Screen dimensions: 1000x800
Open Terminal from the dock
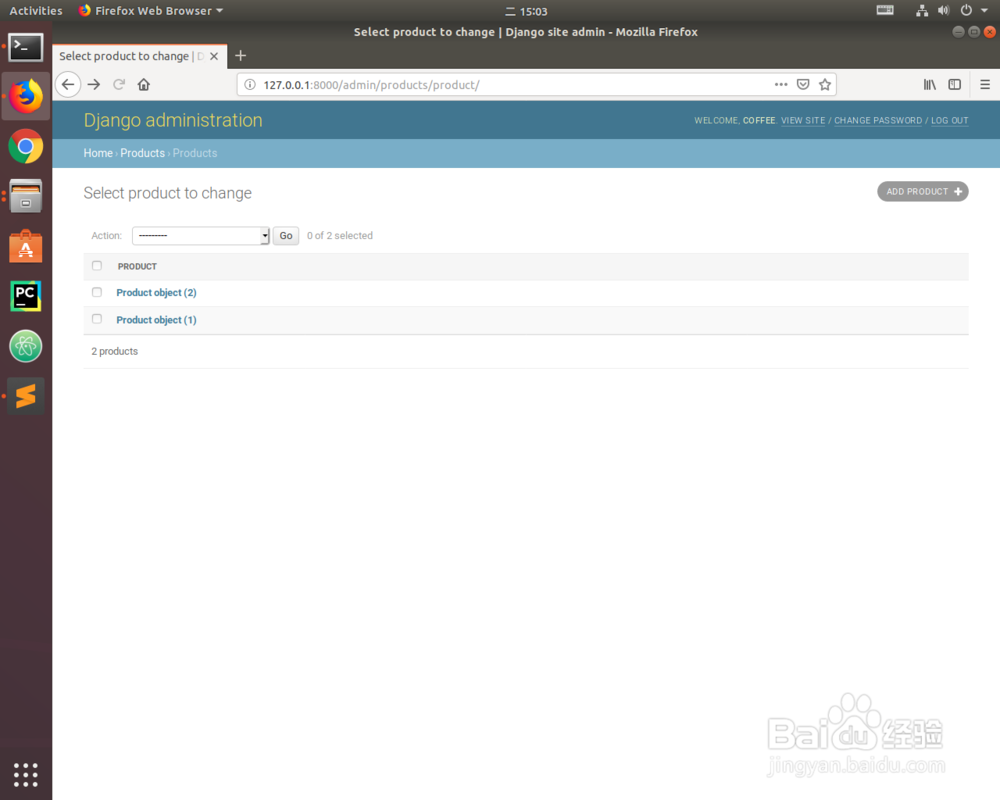26,47
